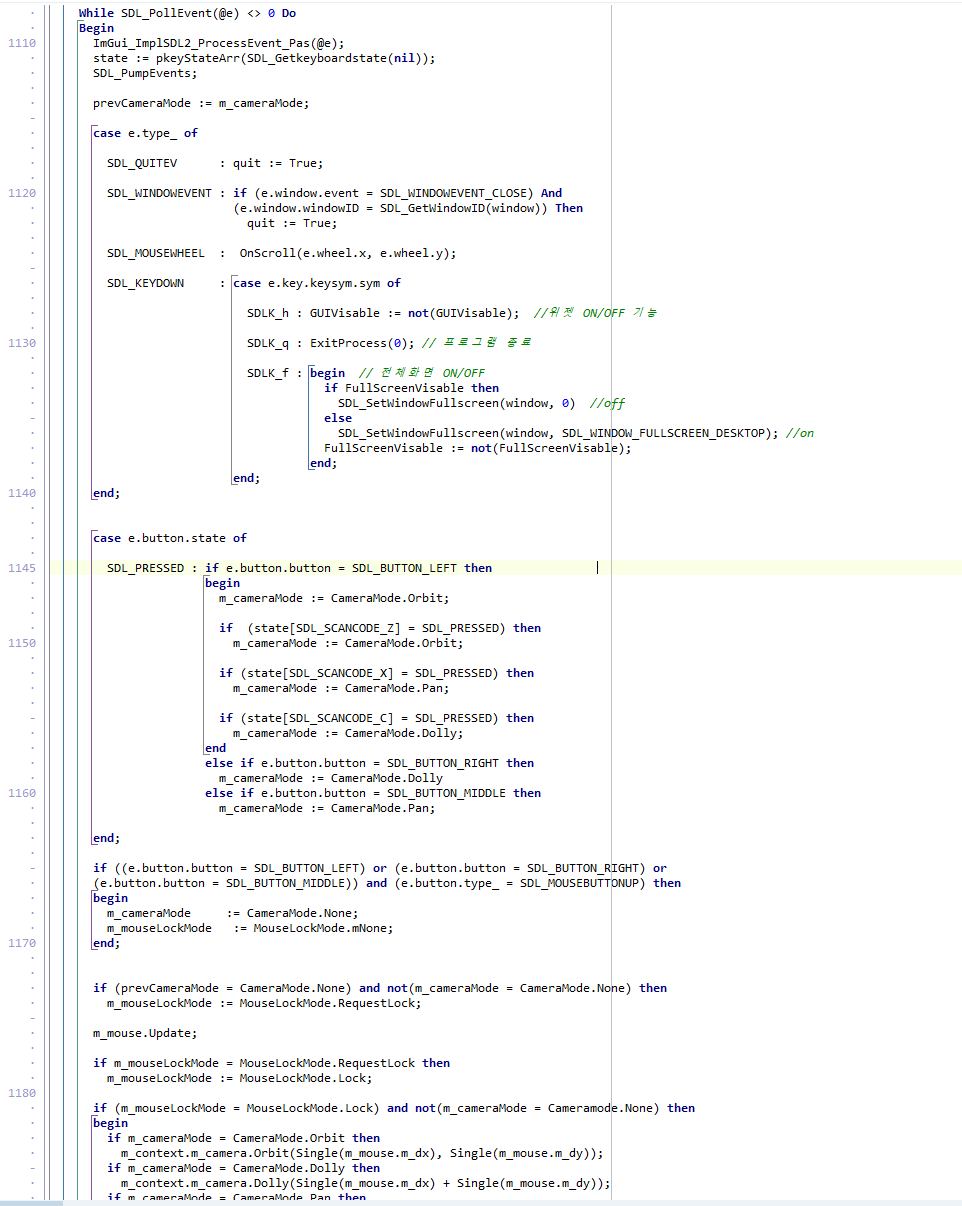Viewport: 962px width, 1206px height.
Task: Click SDL_MOUSEBUTTONUP constant
Action: pos(583,883)
